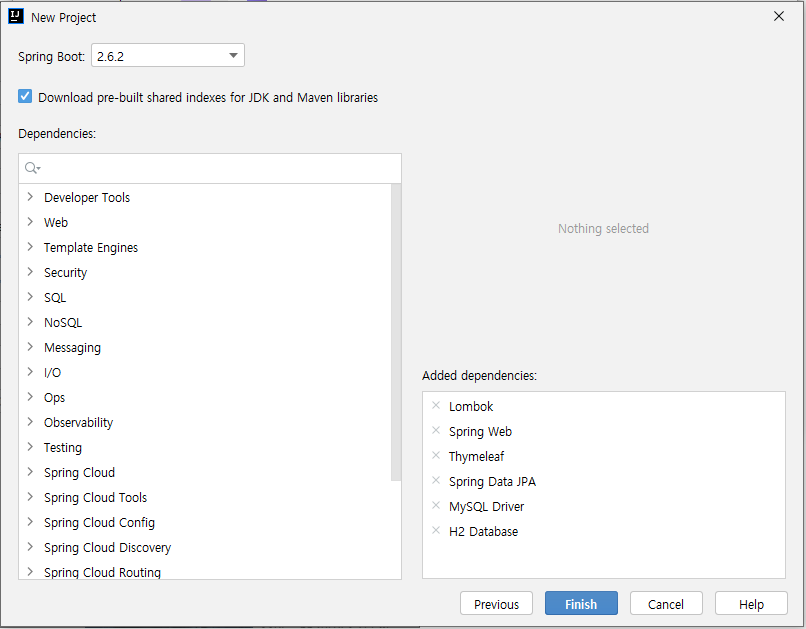Remove Spring Web dependency via its X

pos(436,431)
